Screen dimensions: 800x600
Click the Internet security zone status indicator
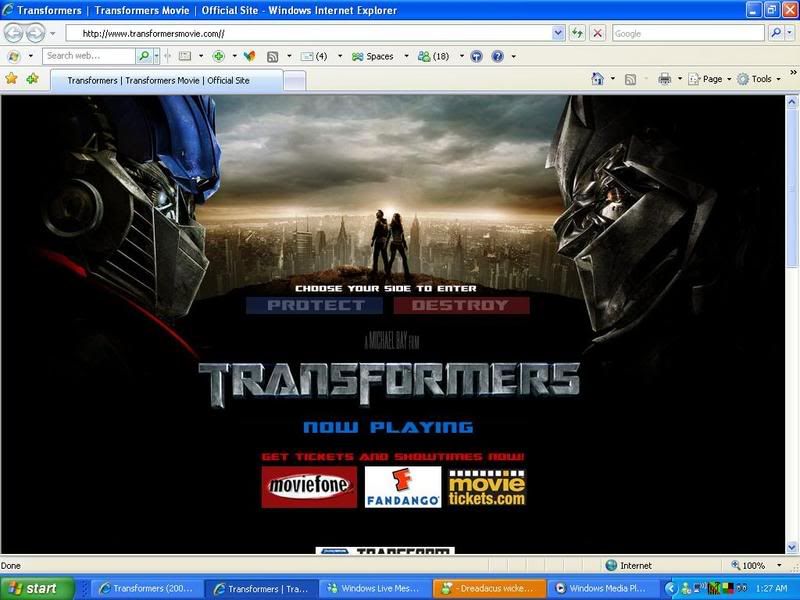point(629,565)
